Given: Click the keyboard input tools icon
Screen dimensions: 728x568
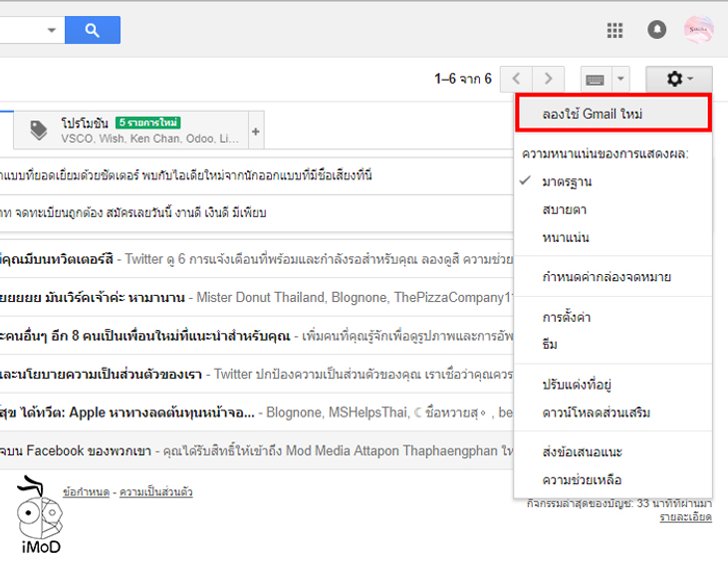Looking at the screenshot, I should [x=596, y=79].
